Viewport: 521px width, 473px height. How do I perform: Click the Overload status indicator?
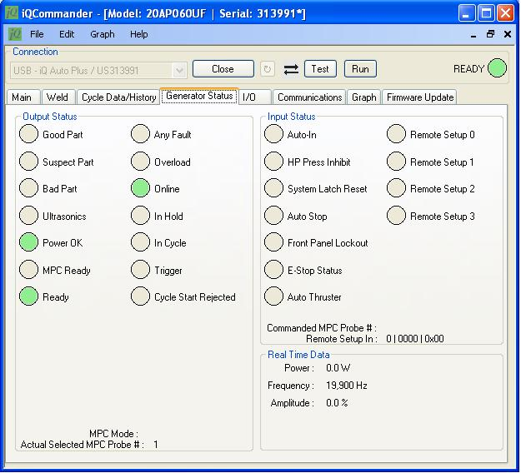coord(140,161)
